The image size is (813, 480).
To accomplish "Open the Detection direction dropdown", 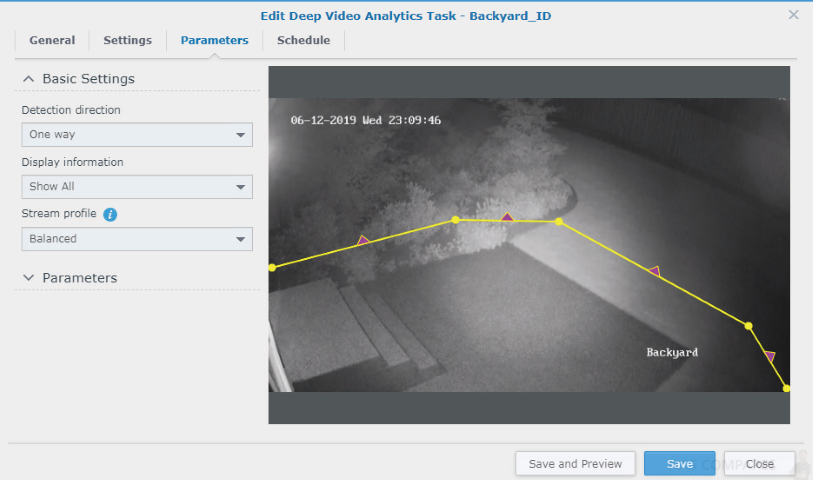I will [137, 135].
